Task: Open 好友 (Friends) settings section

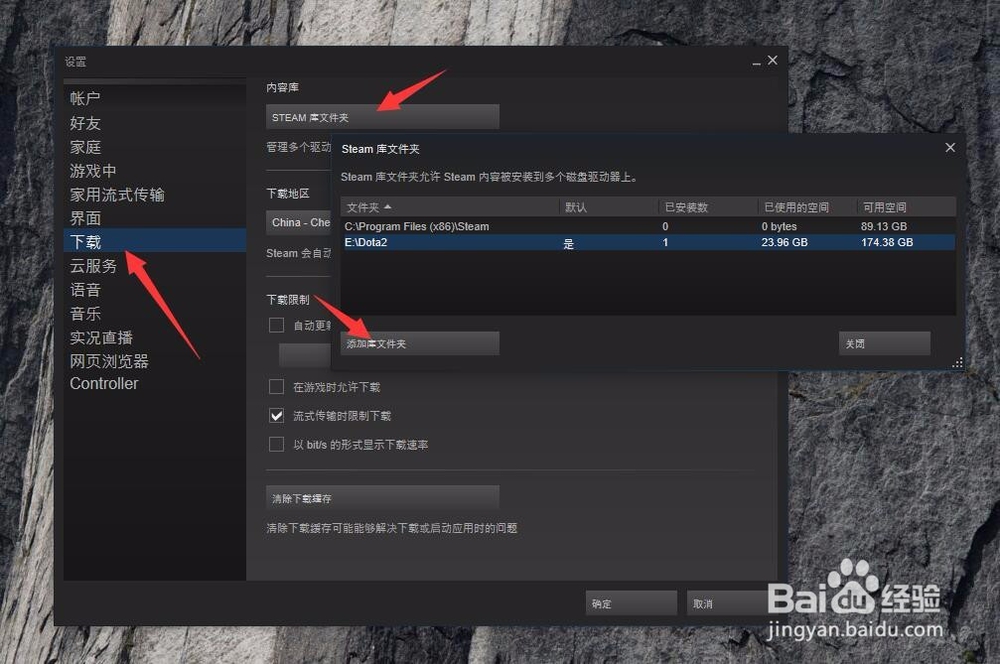Action: pyautogui.click(x=86, y=122)
